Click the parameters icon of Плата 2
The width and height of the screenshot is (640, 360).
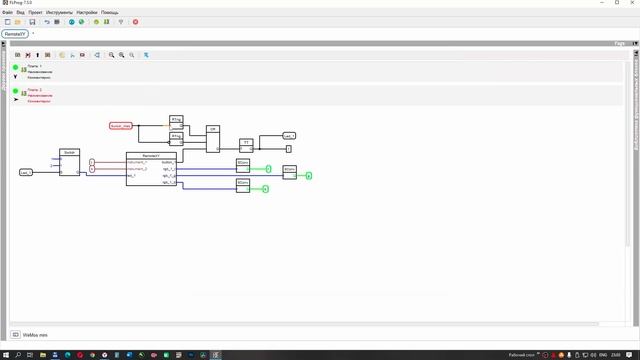click(x=24, y=93)
